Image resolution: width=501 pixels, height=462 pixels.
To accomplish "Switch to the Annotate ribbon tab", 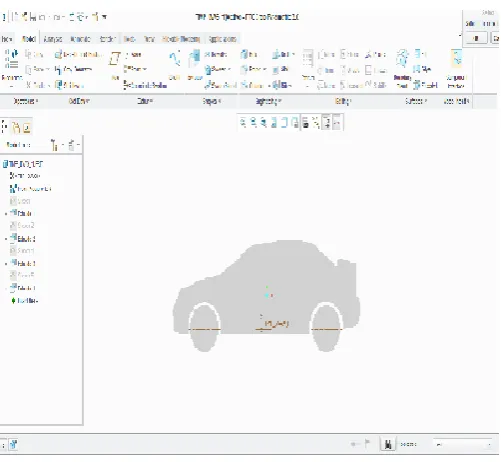I will click(80, 39).
